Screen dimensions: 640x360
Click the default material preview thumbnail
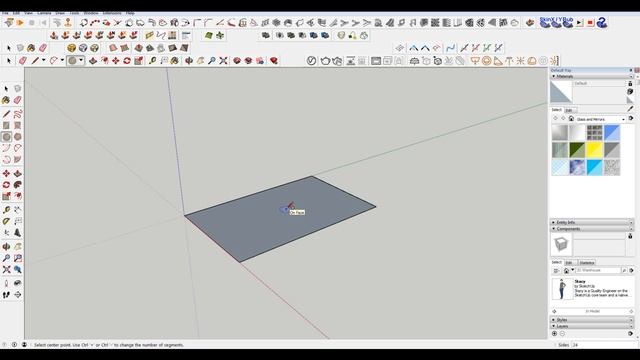point(561,92)
